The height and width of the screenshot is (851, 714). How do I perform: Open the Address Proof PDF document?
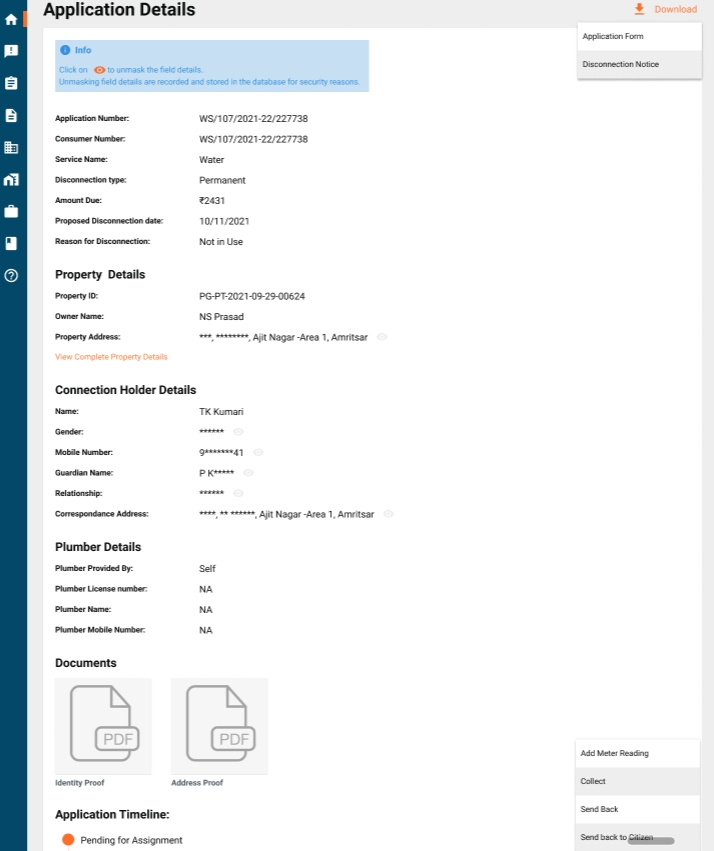[219, 726]
